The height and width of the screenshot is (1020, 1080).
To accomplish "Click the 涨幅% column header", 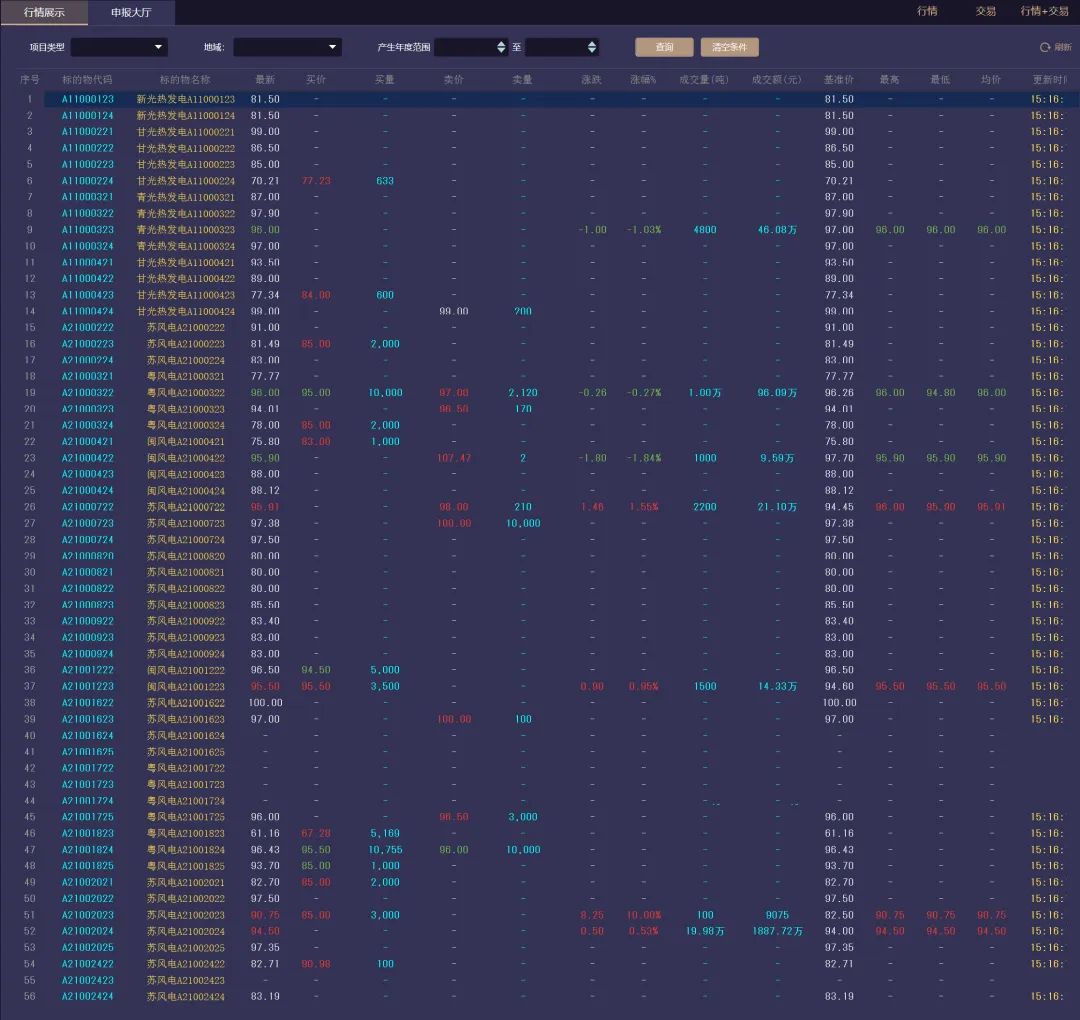I will 643,80.
